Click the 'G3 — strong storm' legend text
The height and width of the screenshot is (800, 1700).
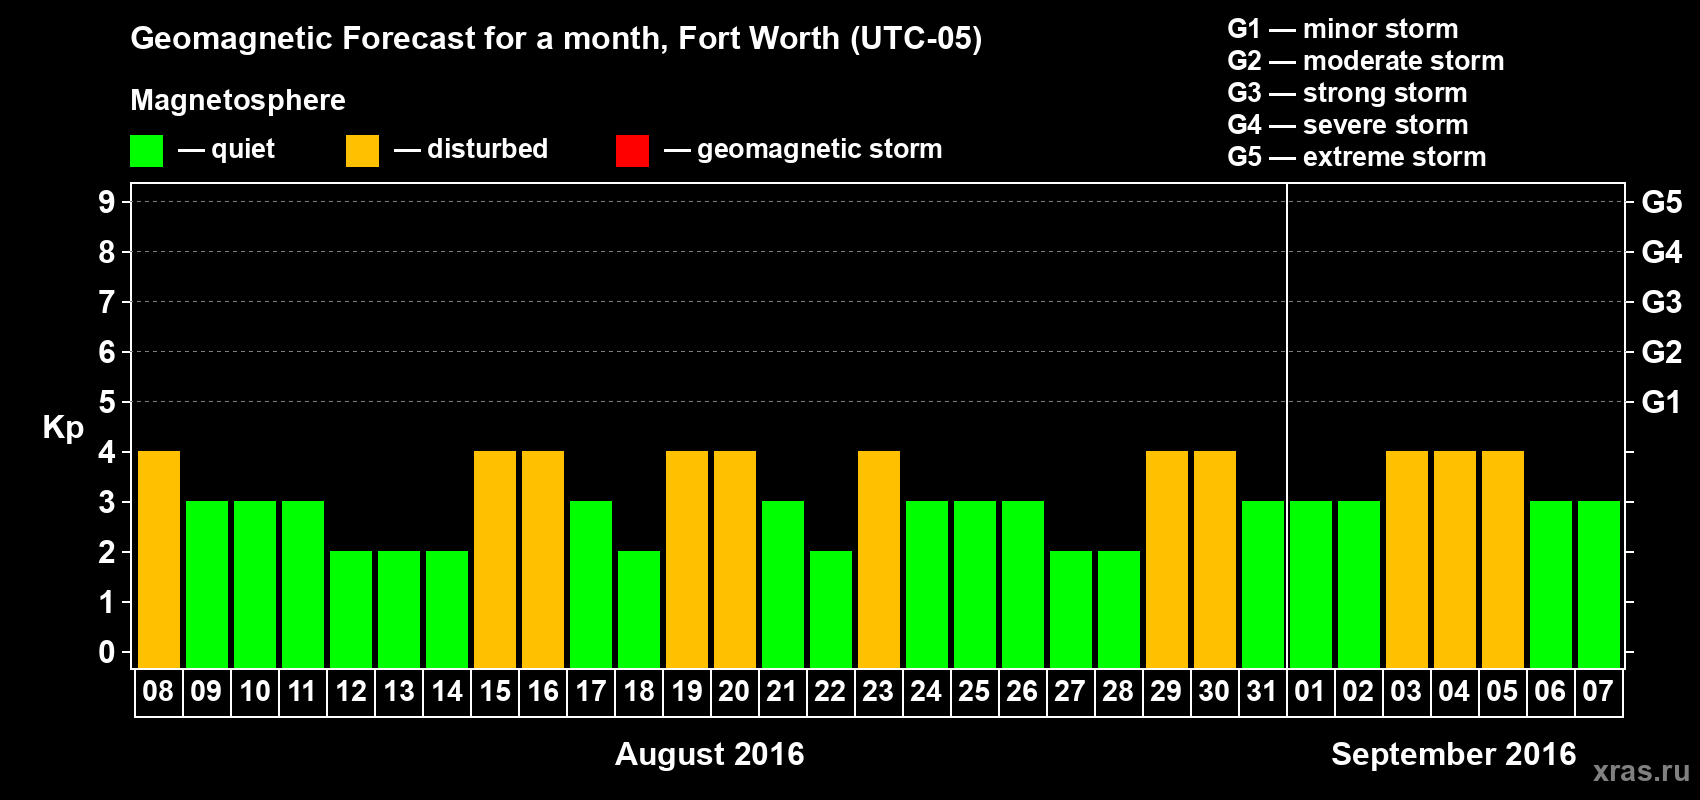tap(1348, 93)
